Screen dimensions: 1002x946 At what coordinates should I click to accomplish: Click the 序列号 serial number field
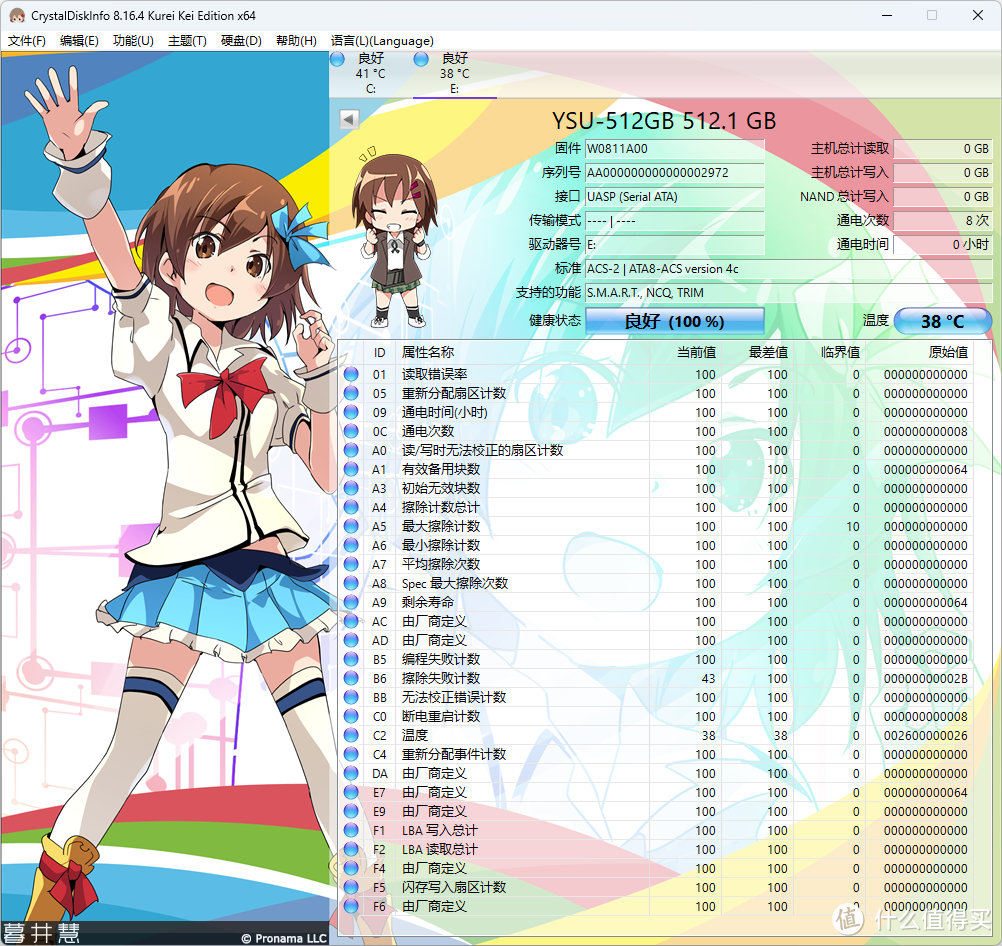click(674, 172)
